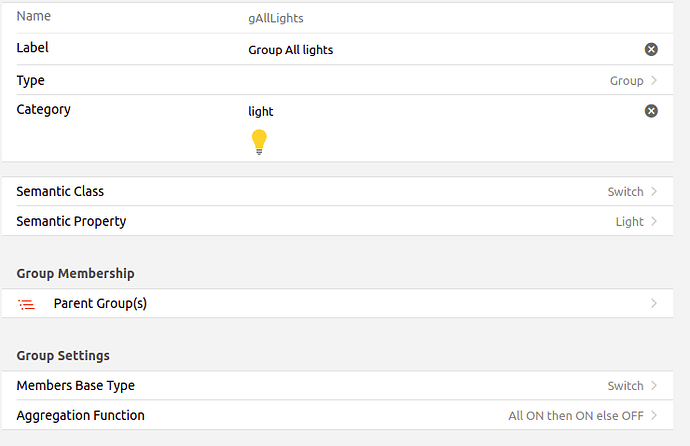The image size is (690, 446).
Task: Click the Label input containing Group All lights
Action: coord(442,50)
